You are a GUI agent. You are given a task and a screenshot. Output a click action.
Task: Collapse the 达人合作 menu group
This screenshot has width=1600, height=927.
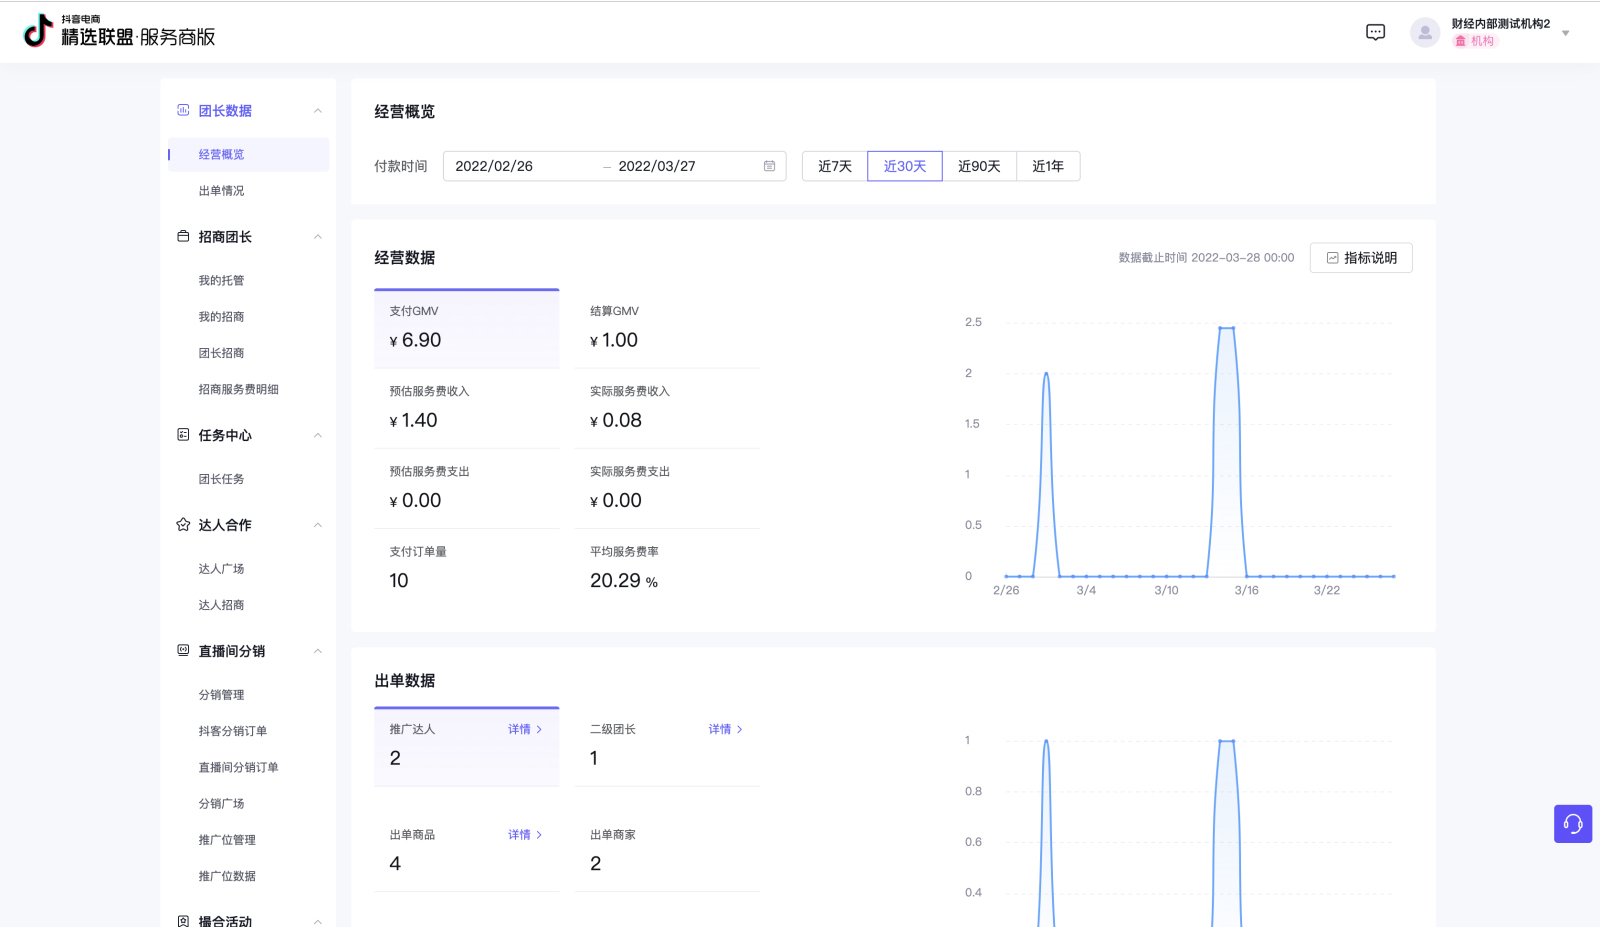coord(318,525)
